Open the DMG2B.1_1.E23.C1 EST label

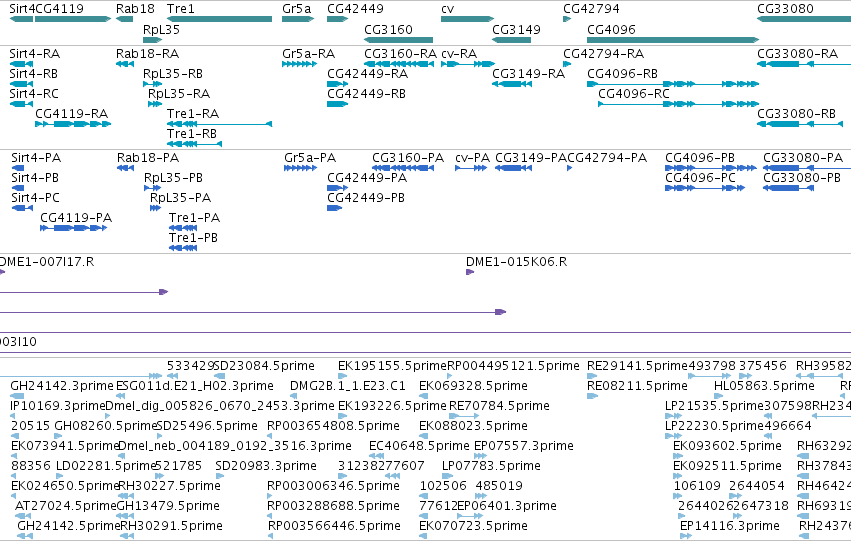coord(348,386)
